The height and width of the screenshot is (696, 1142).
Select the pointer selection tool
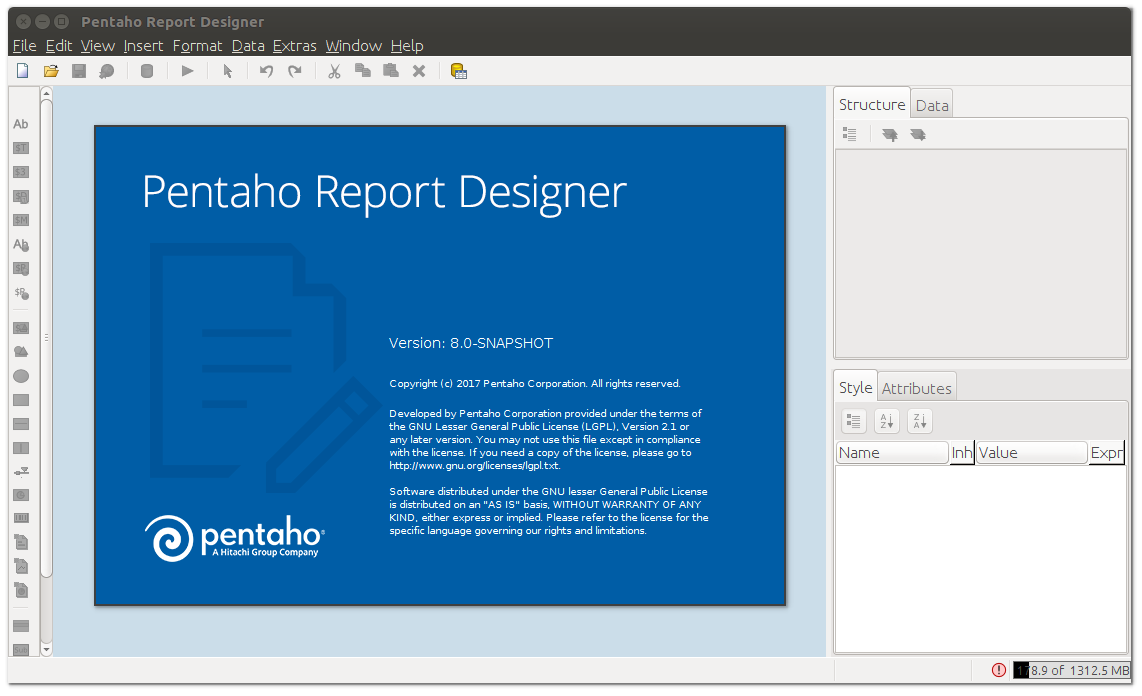click(x=227, y=71)
